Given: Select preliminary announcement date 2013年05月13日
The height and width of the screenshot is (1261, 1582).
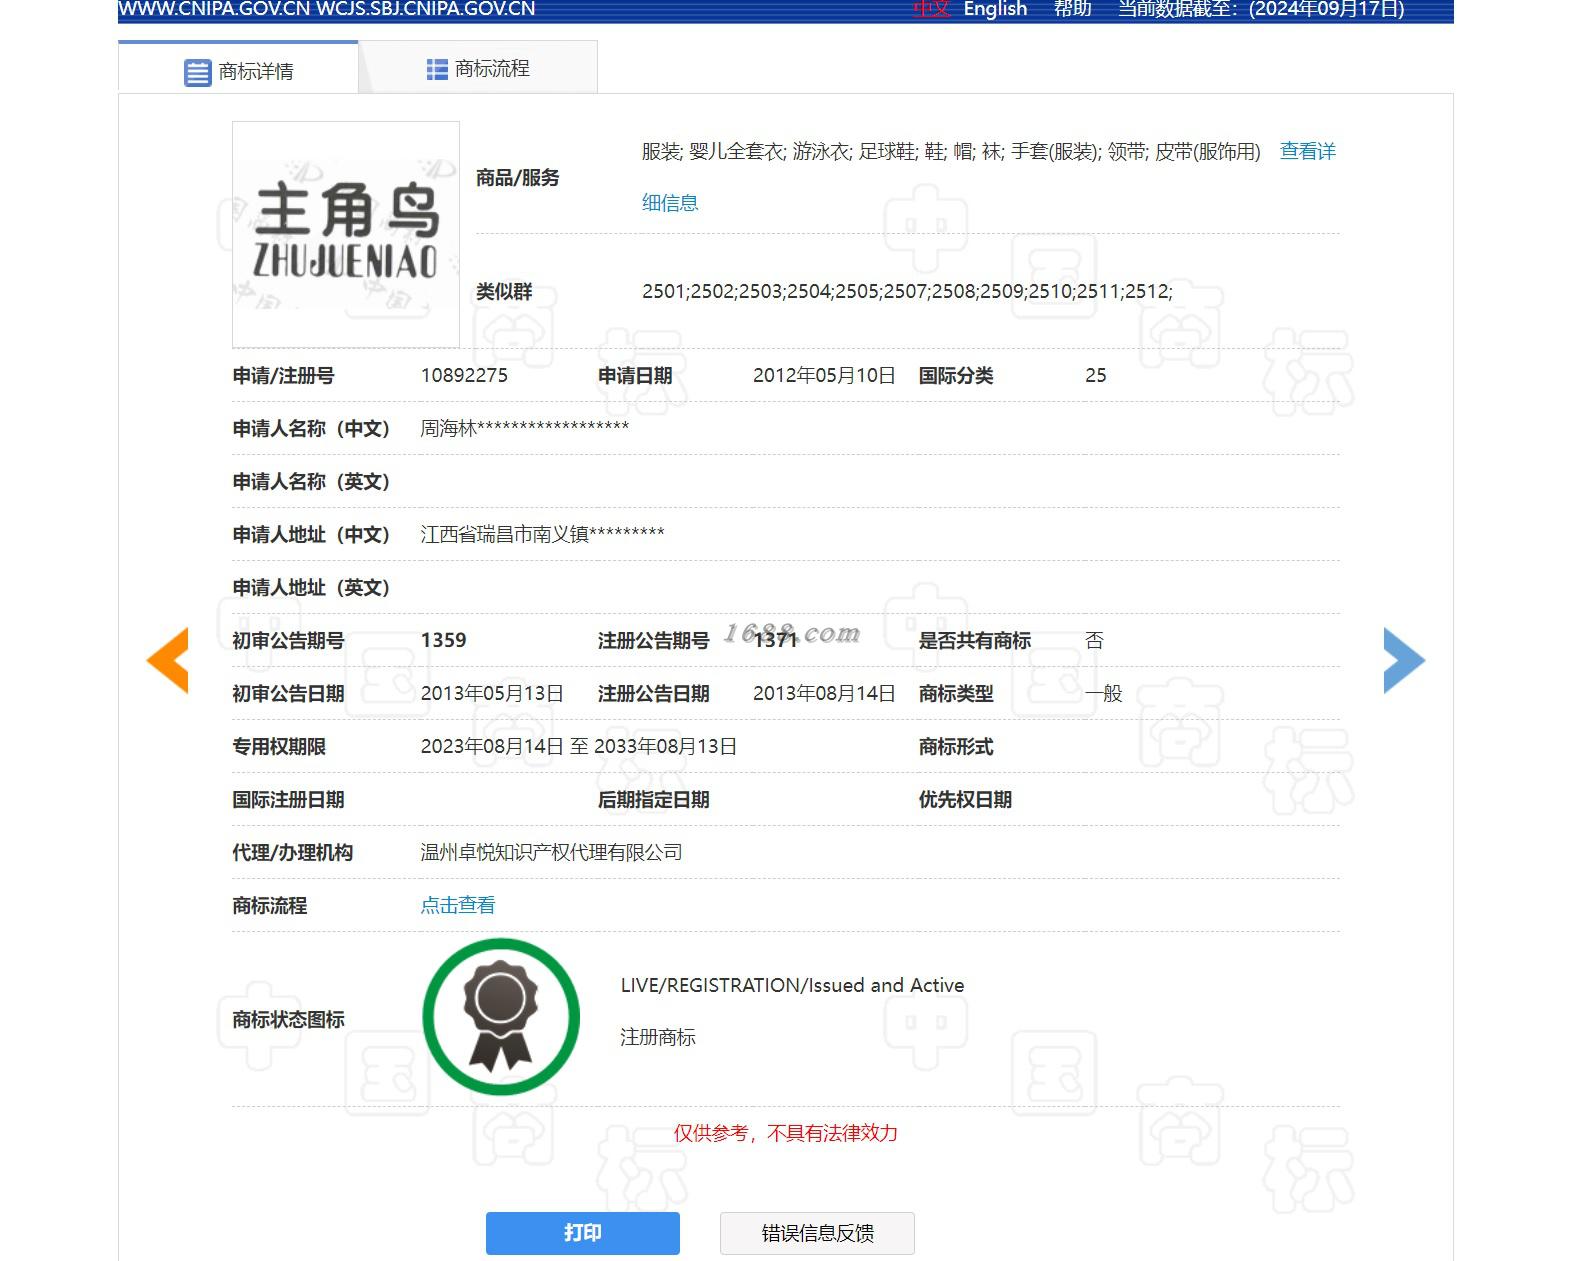Looking at the screenshot, I should click(492, 693).
